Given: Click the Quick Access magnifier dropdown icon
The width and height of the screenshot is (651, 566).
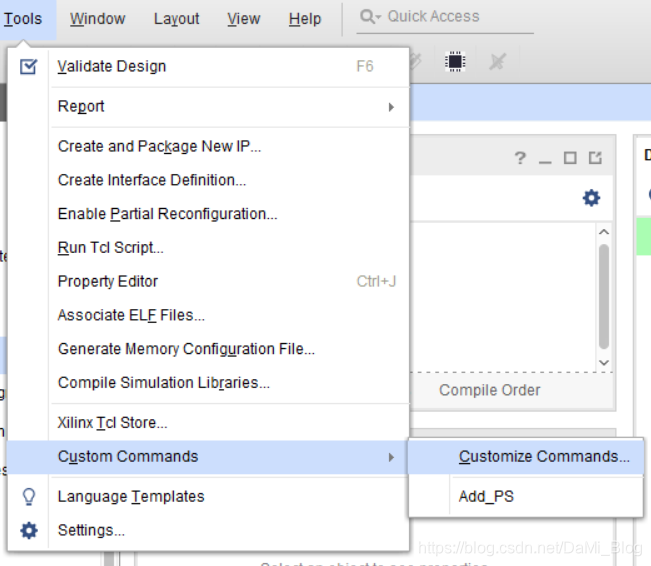Looking at the screenshot, I should (x=370, y=17).
